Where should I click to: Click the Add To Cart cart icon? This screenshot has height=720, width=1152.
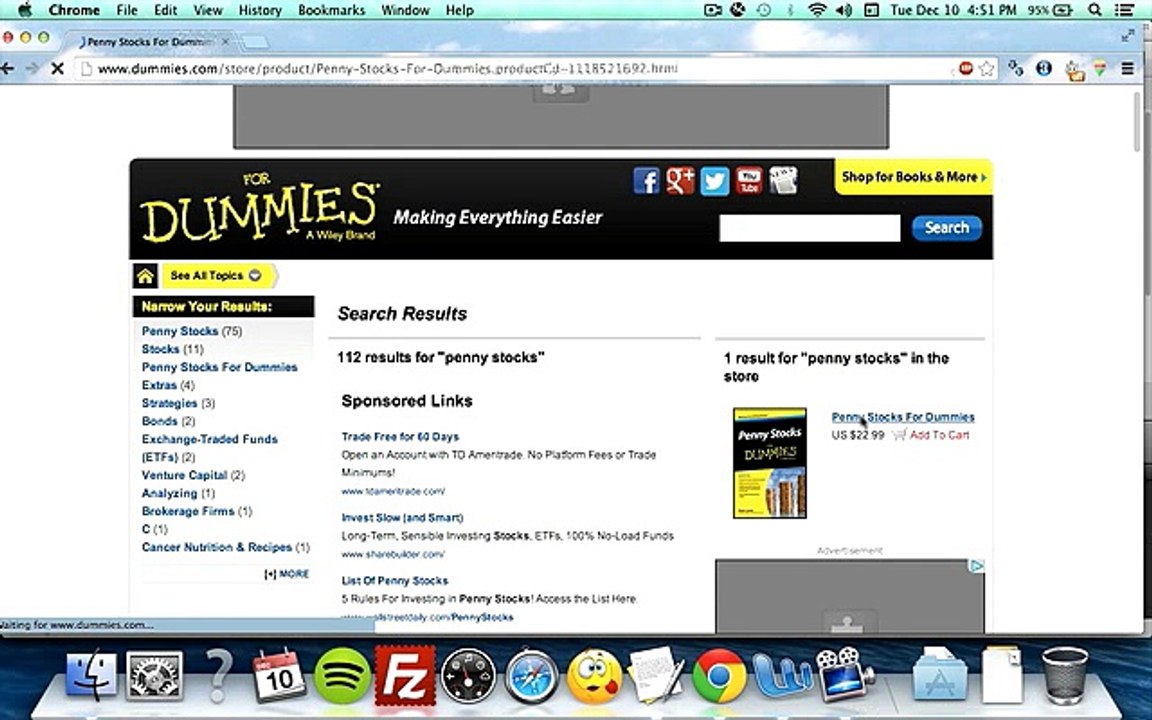[x=899, y=435]
